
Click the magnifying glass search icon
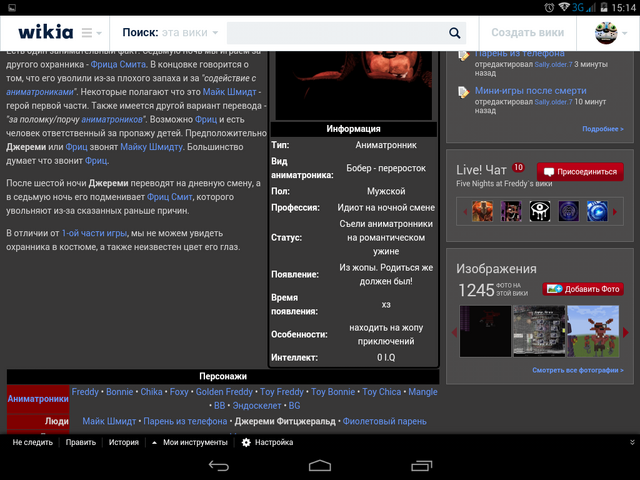click(454, 33)
